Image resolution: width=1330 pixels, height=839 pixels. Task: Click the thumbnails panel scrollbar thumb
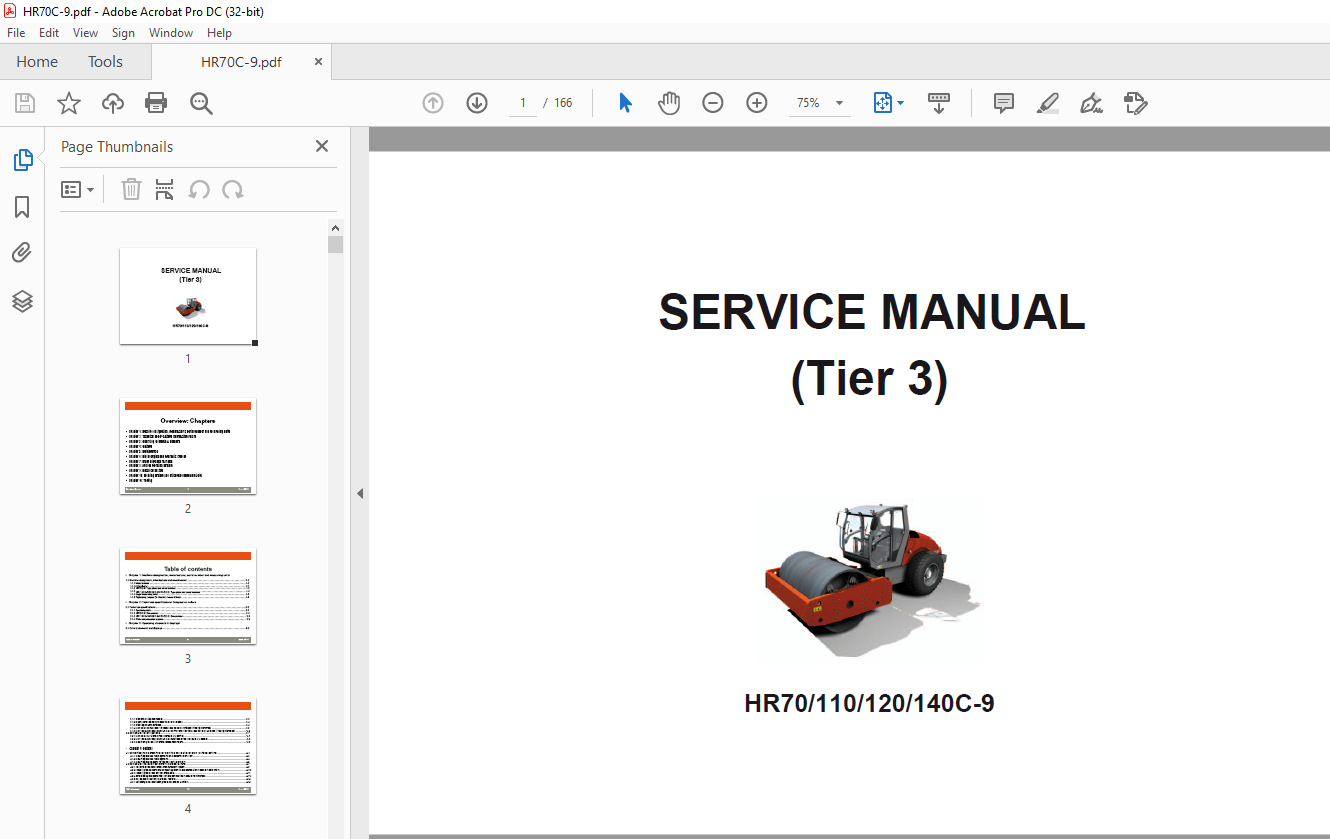[336, 244]
